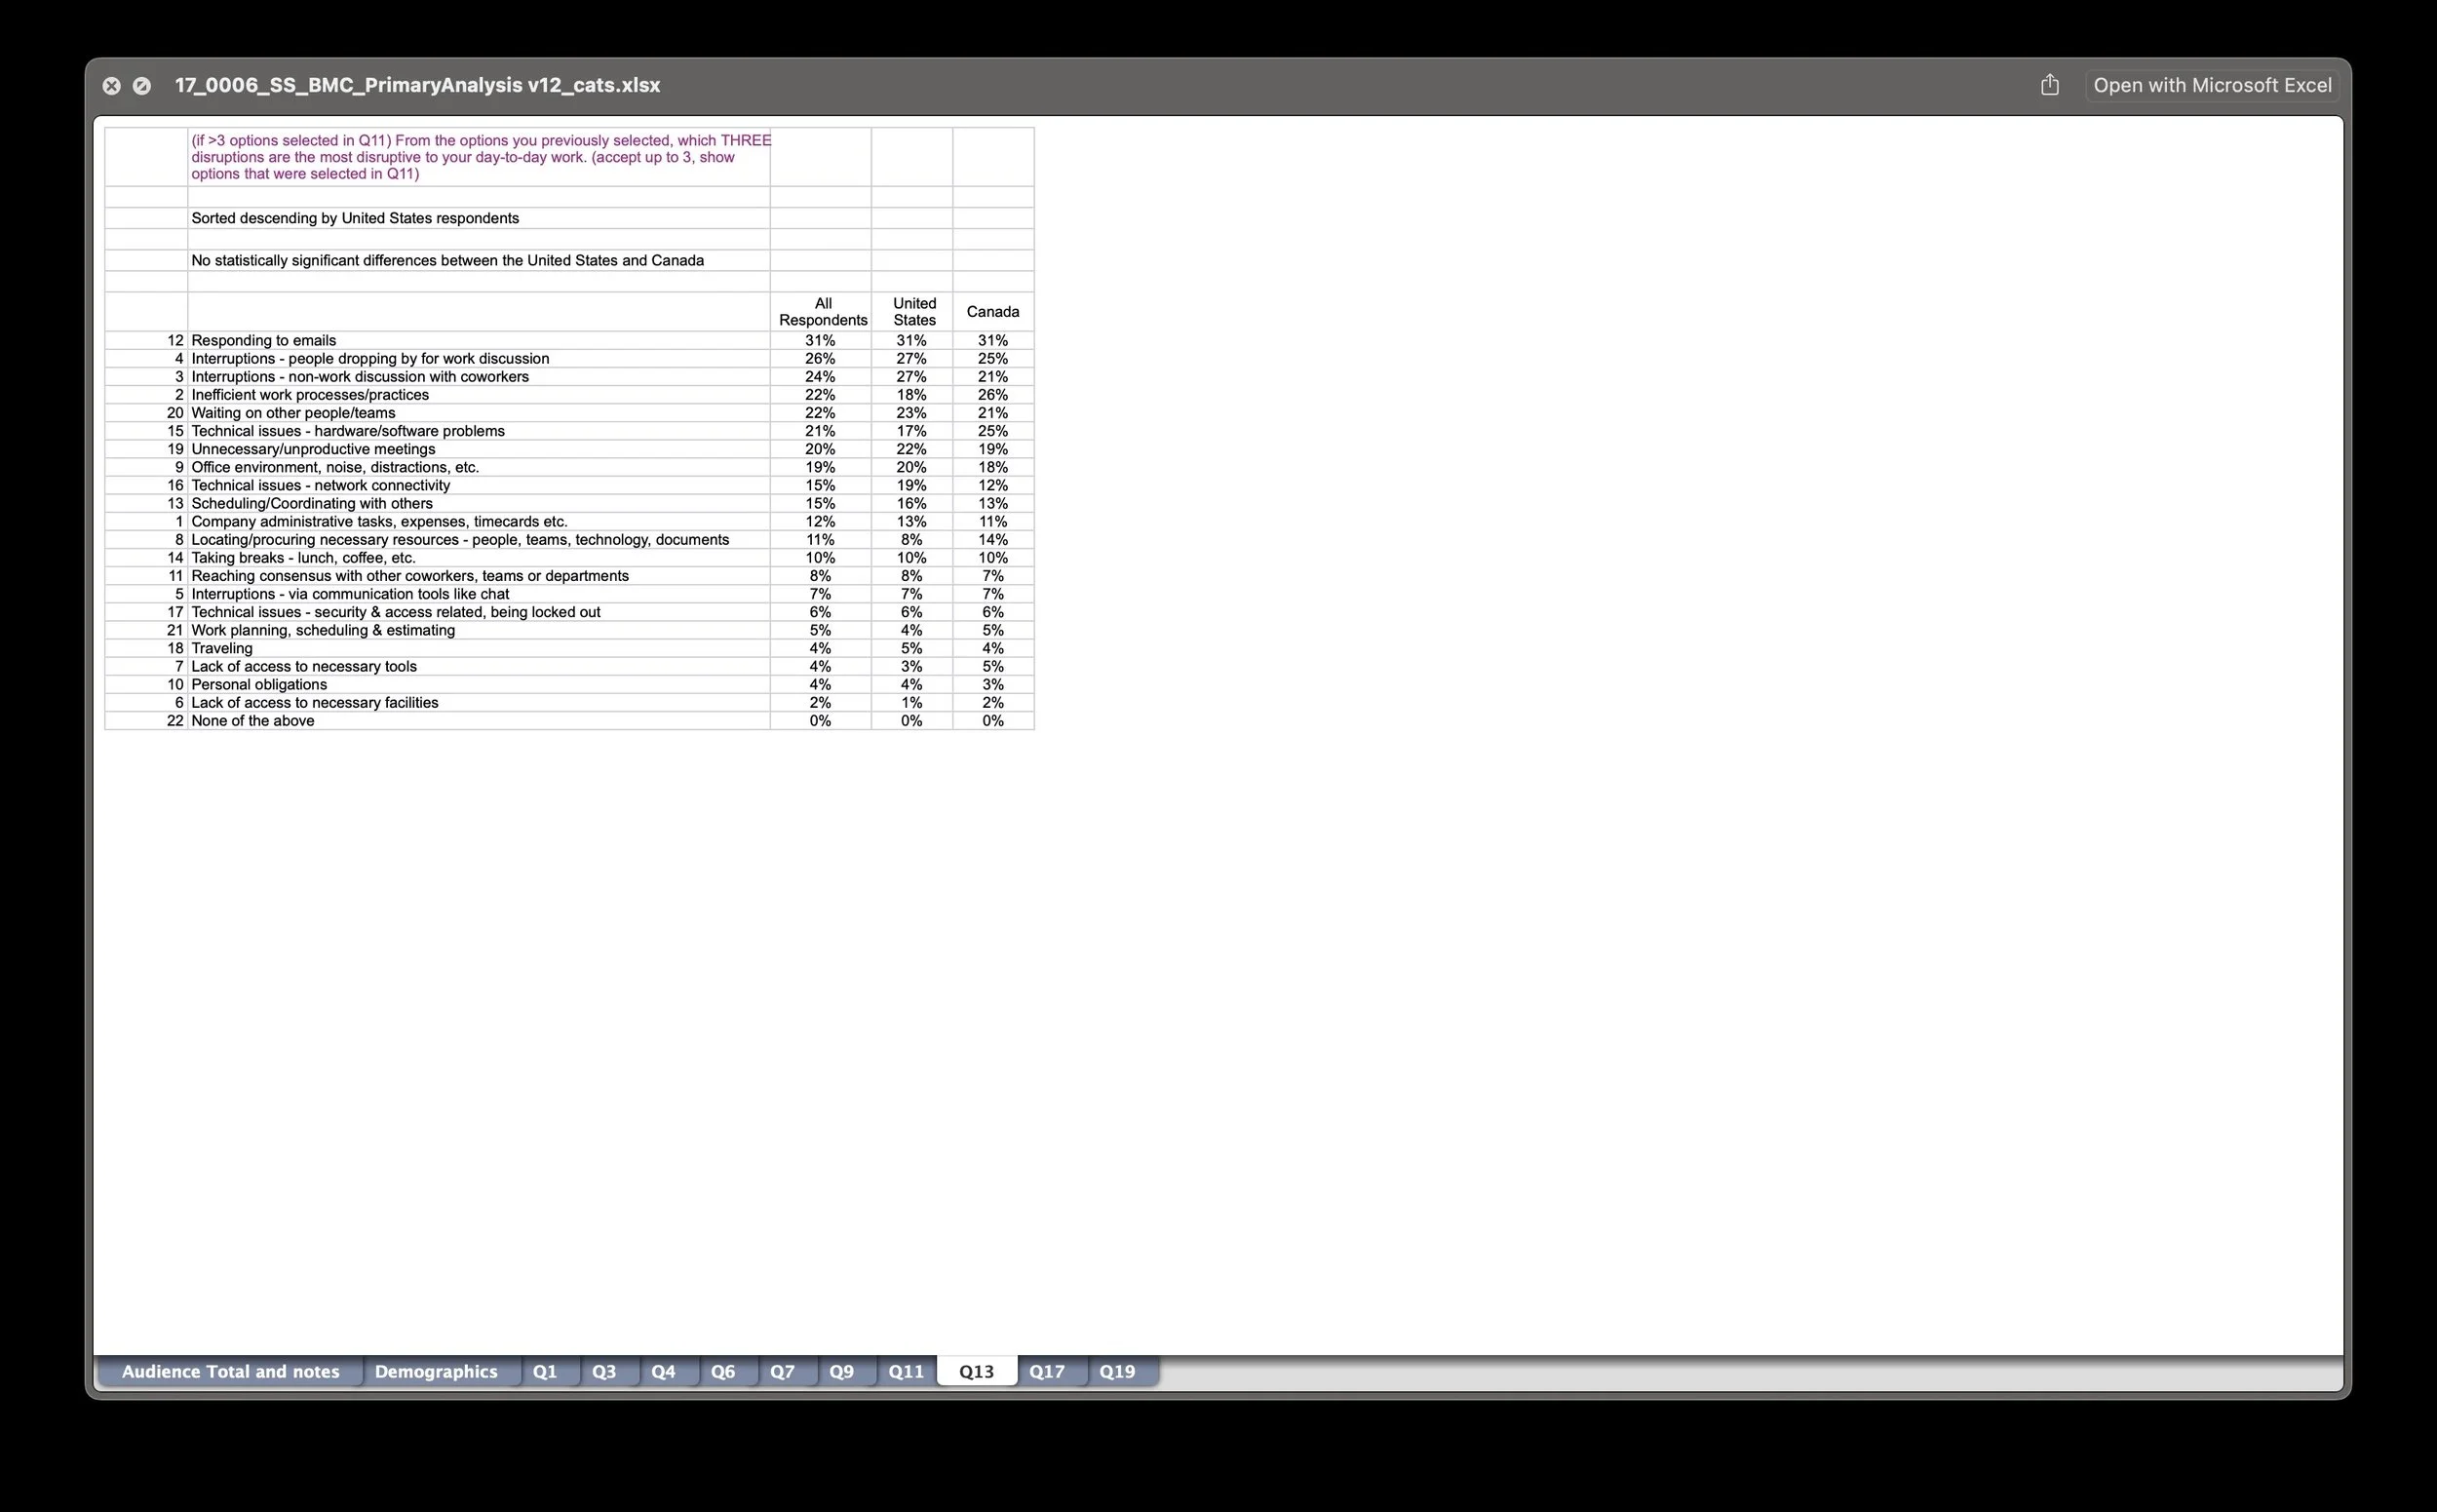This screenshot has width=2437, height=1512.
Task: Open with Microsoft Excel
Action: [2212, 85]
